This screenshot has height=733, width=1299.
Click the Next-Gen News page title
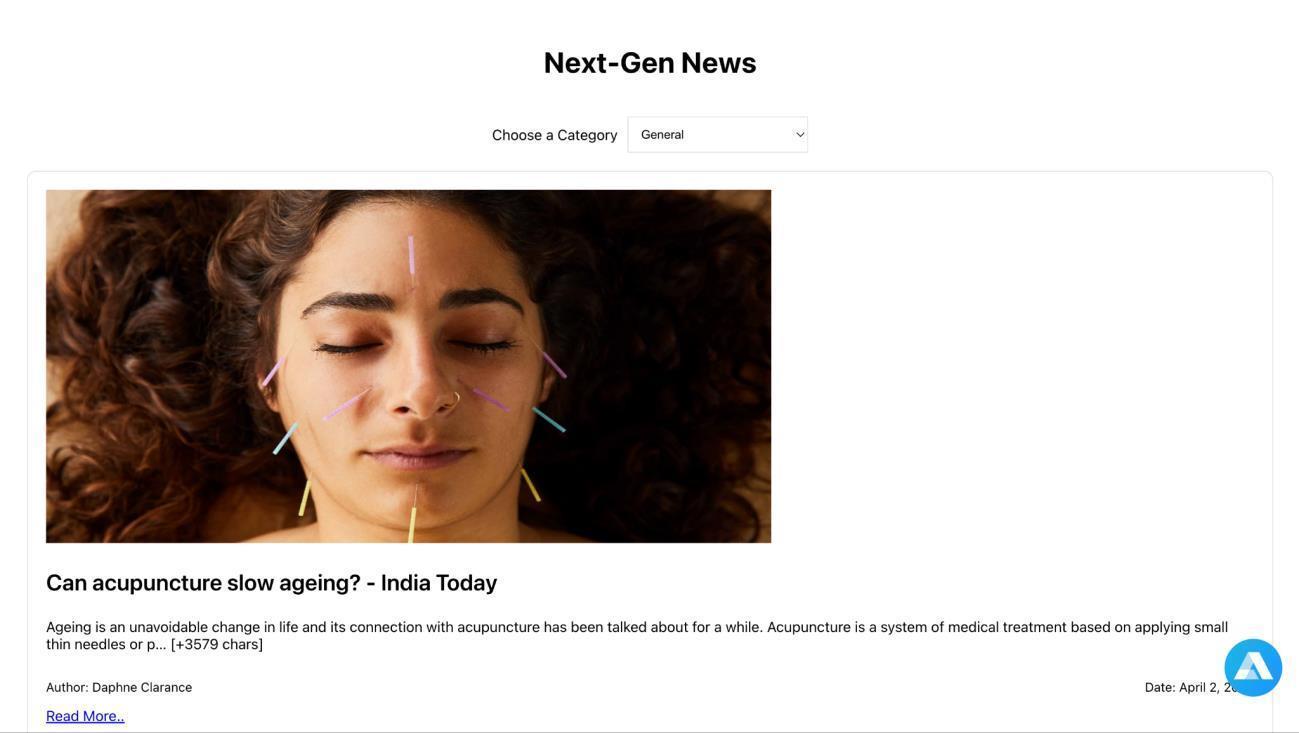pyautogui.click(x=650, y=62)
